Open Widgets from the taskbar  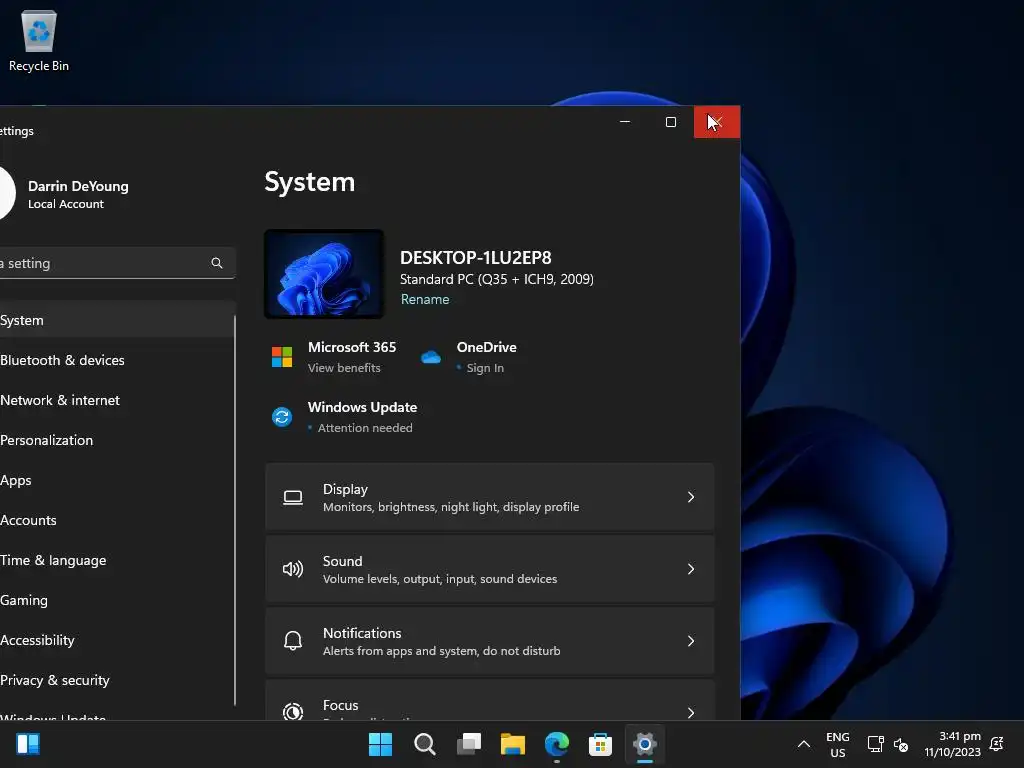28,744
